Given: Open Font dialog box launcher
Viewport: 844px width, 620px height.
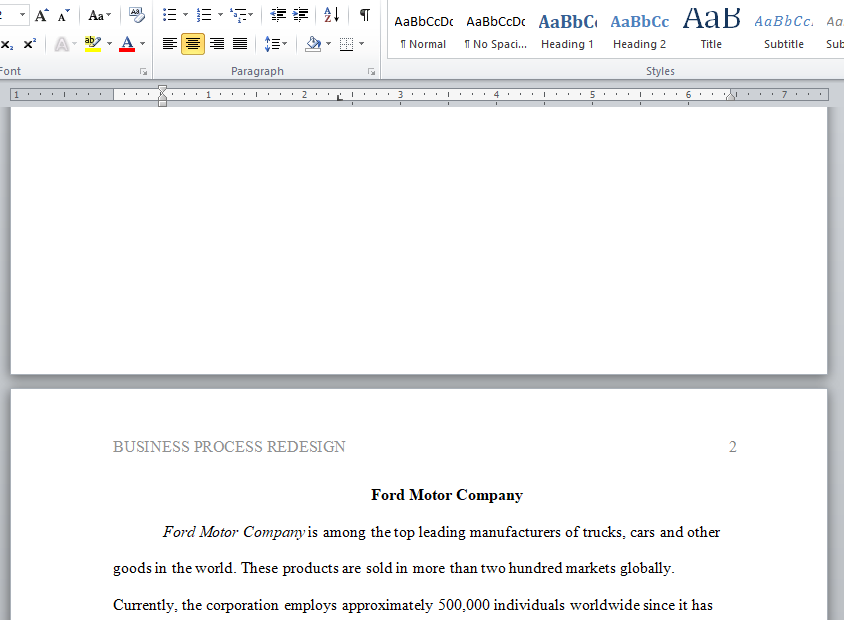Looking at the screenshot, I should pyautogui.click(x=143, y=72).
